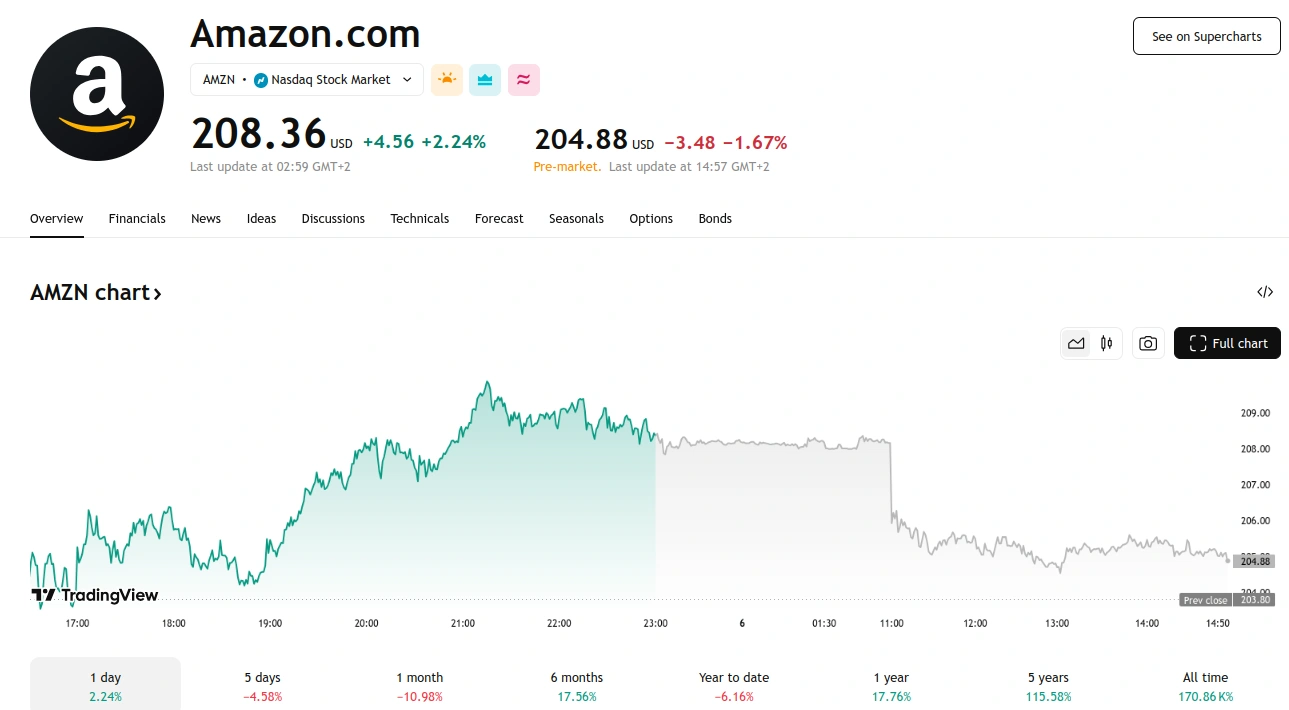Select the 5 days time range
Image resolution: width=1289 pixels, height=710 pixels.
(262, 685)
